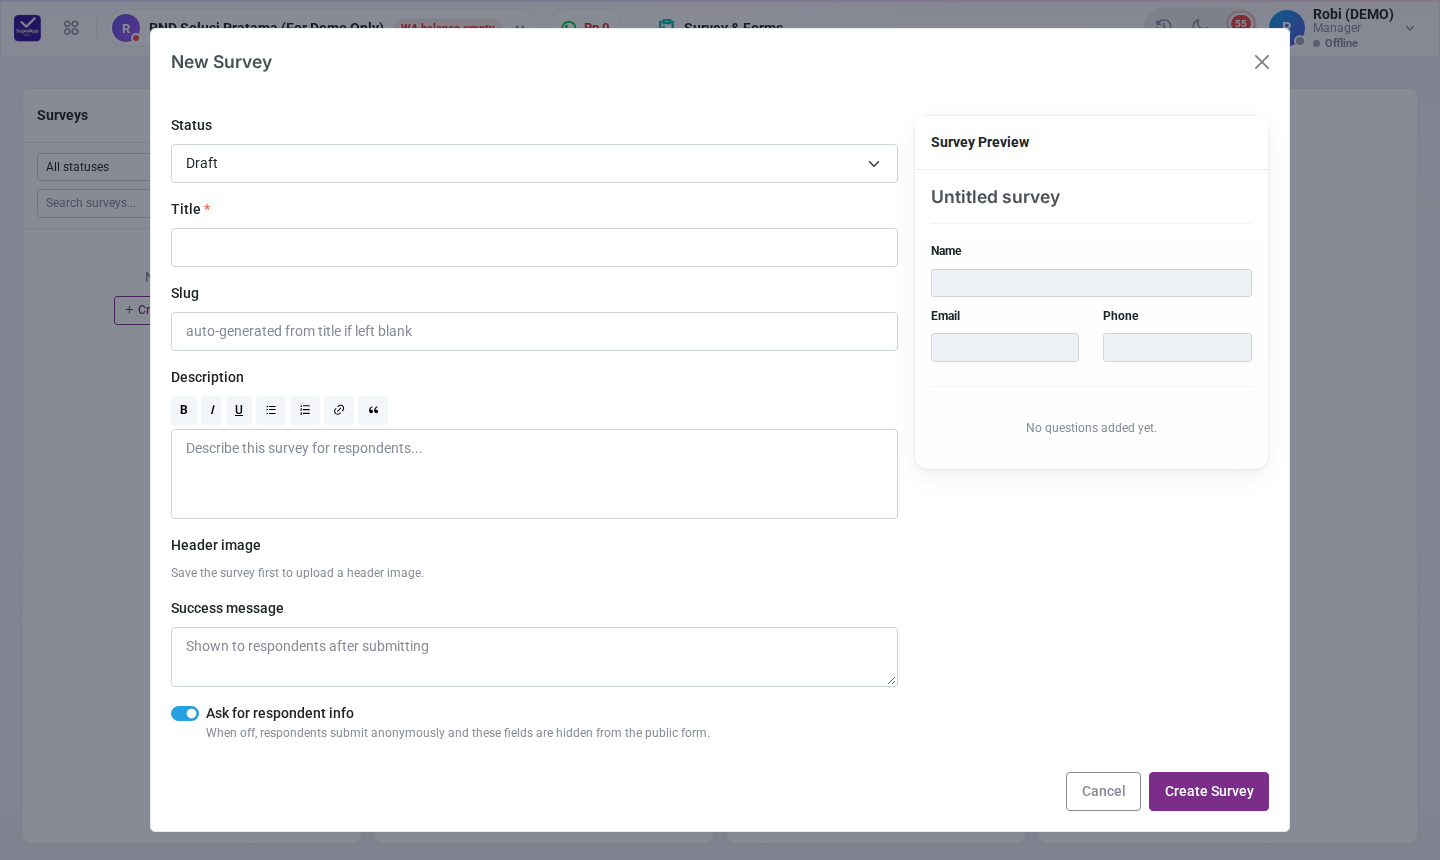Click the "Save the survey first to upload" note
This screenshot has height=860, width=1440.
(x=297, y=573)
